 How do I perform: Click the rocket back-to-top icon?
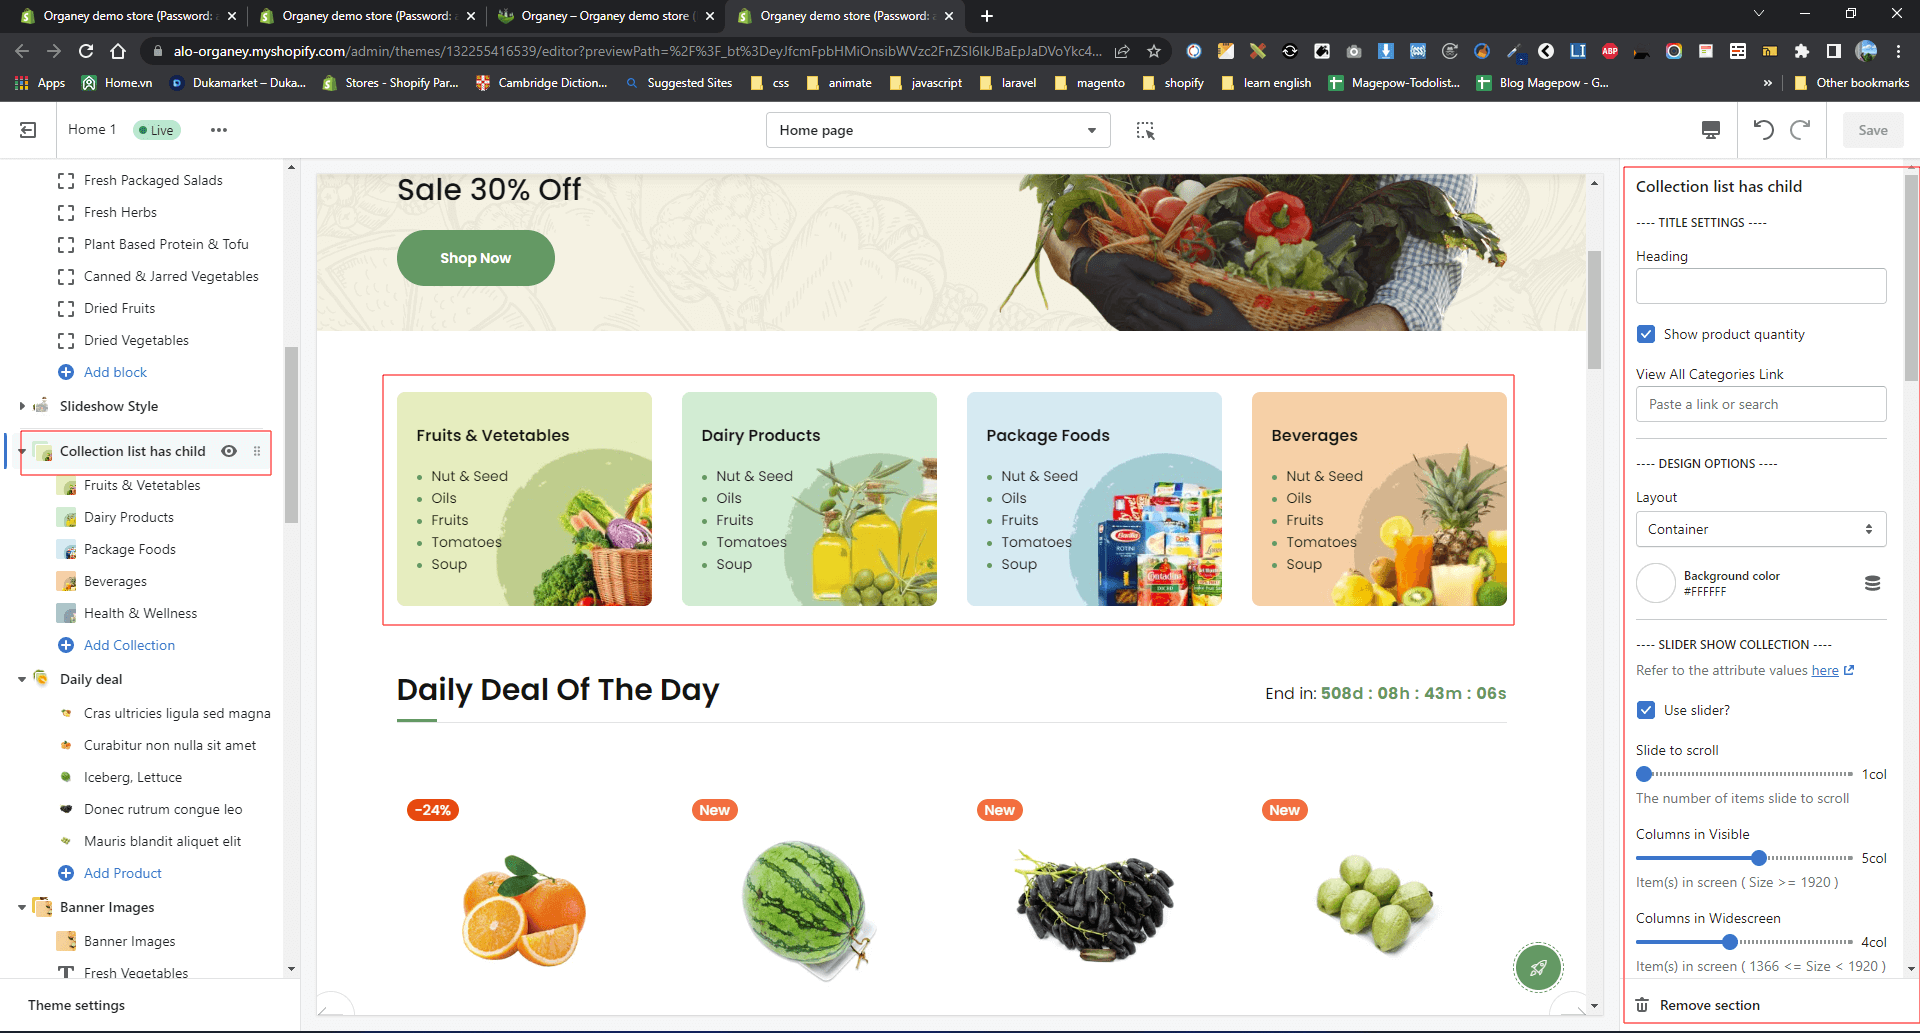[1538, 967]
